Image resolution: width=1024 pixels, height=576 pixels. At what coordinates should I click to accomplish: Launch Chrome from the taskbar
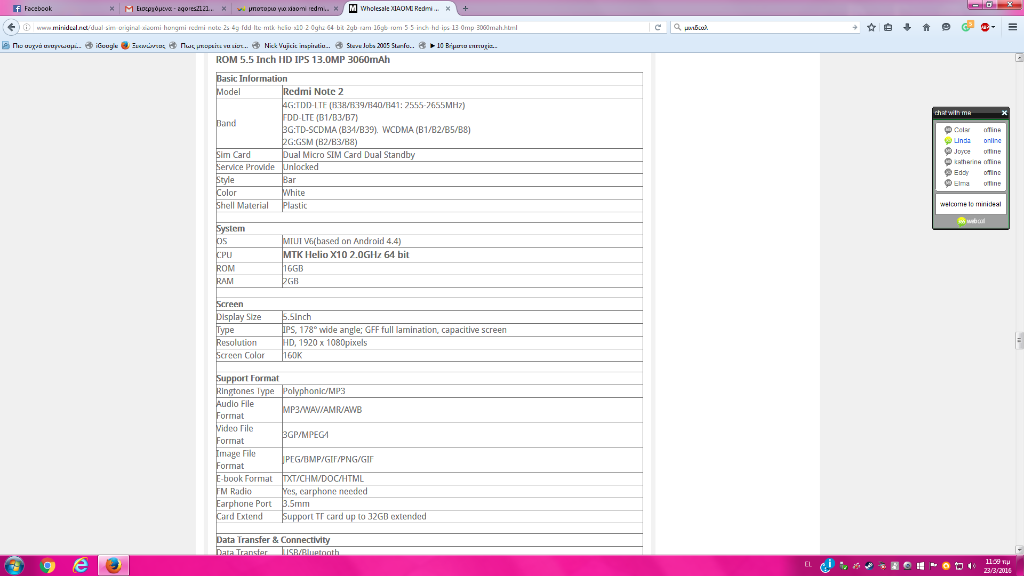47,565
